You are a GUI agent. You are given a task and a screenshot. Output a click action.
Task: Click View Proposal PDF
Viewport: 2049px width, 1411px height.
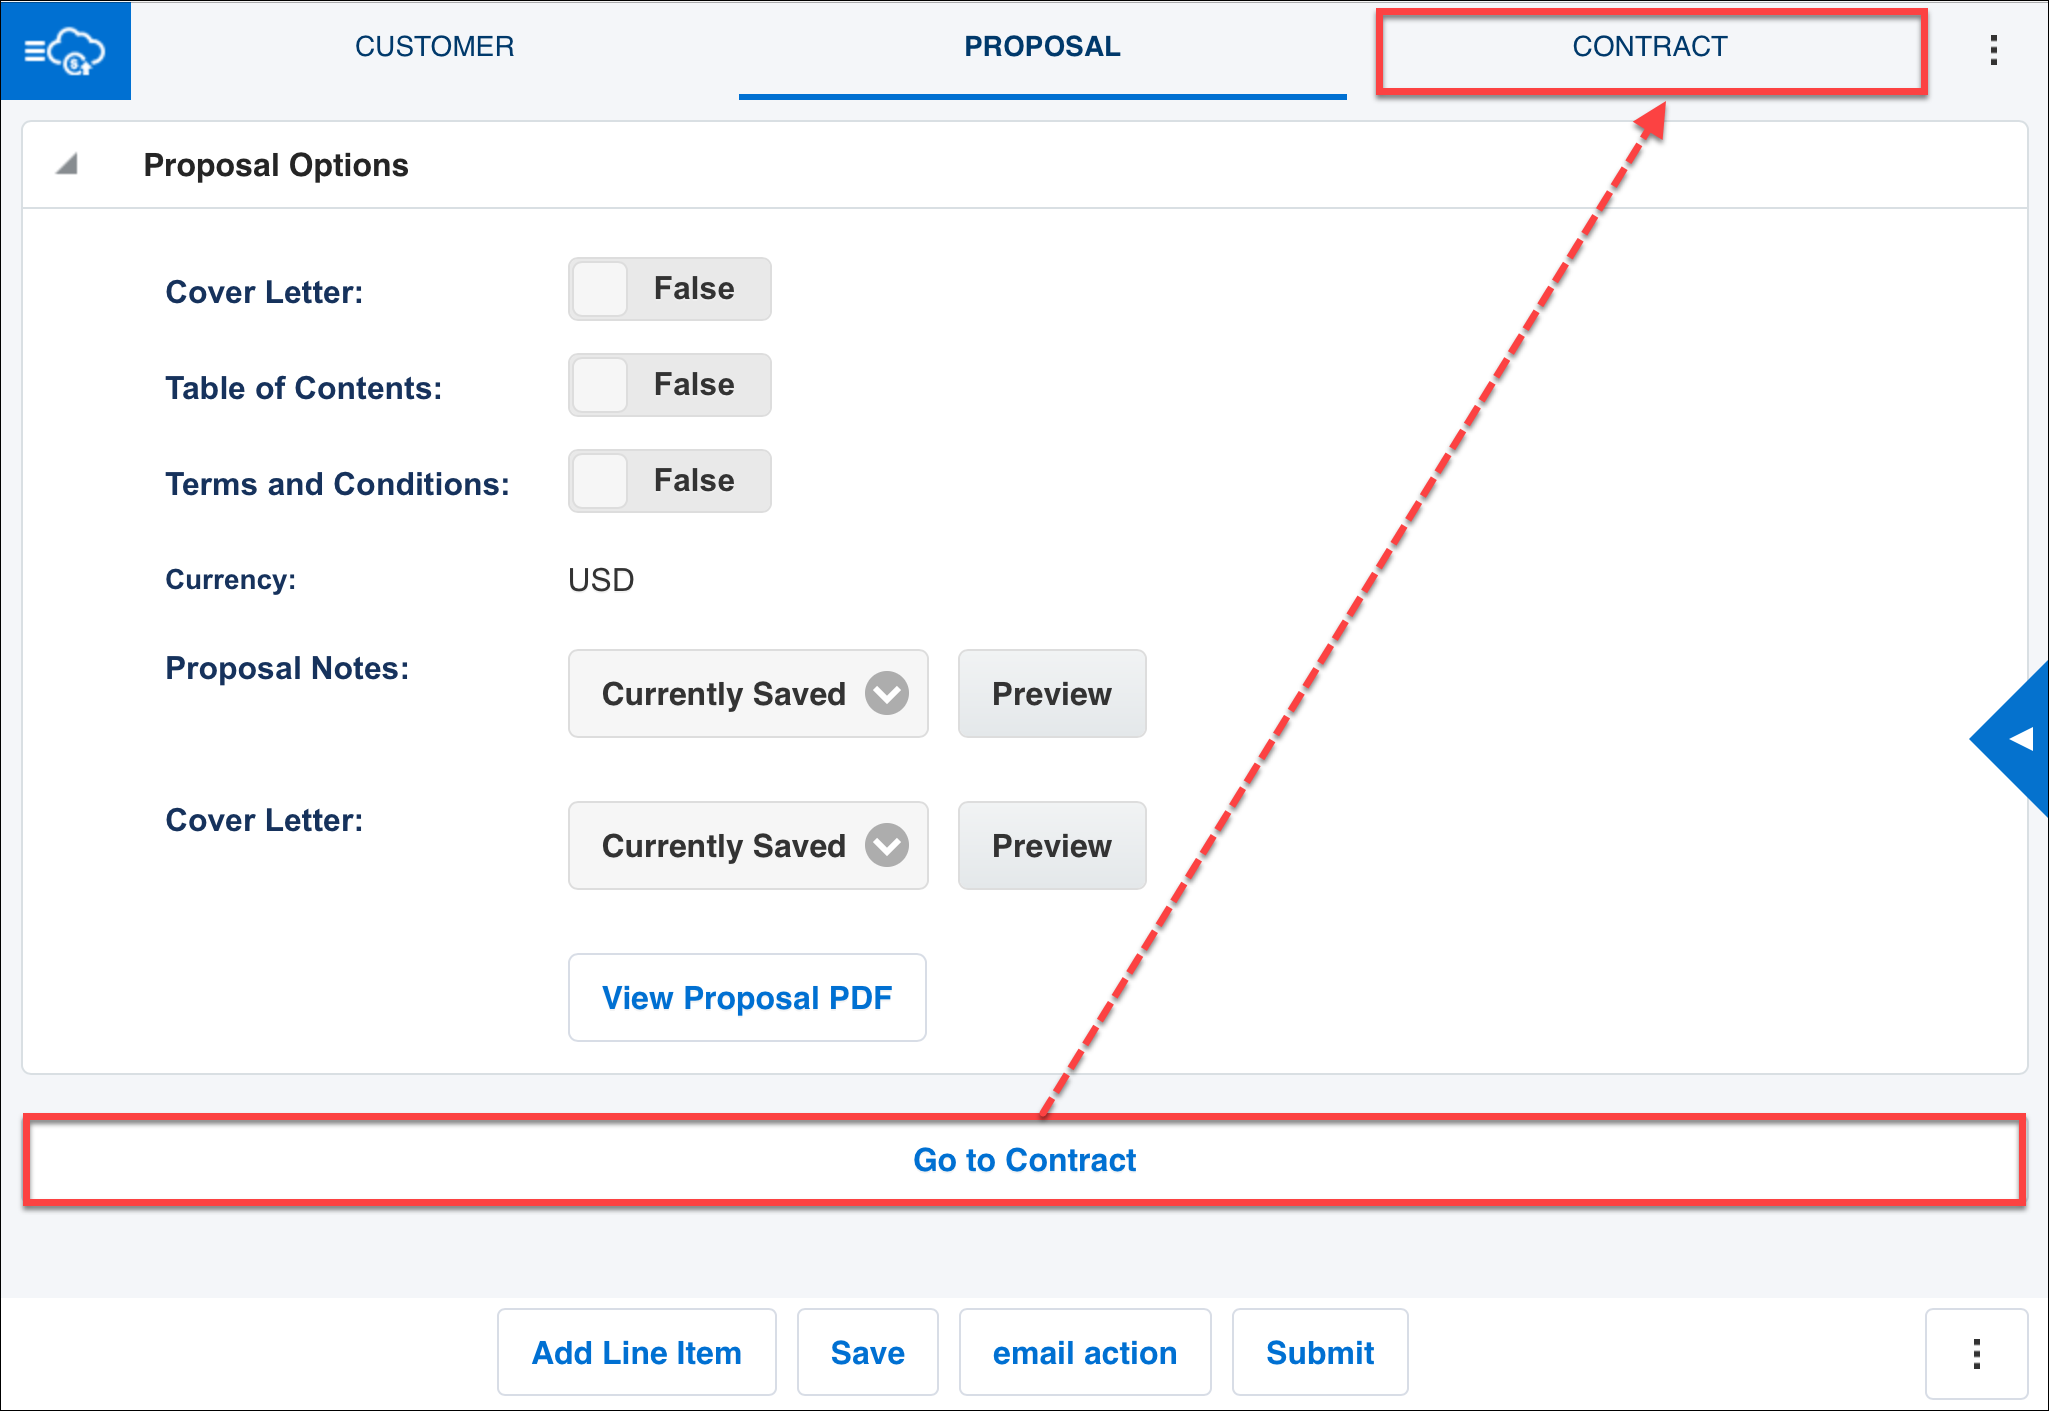click(747, 997)
